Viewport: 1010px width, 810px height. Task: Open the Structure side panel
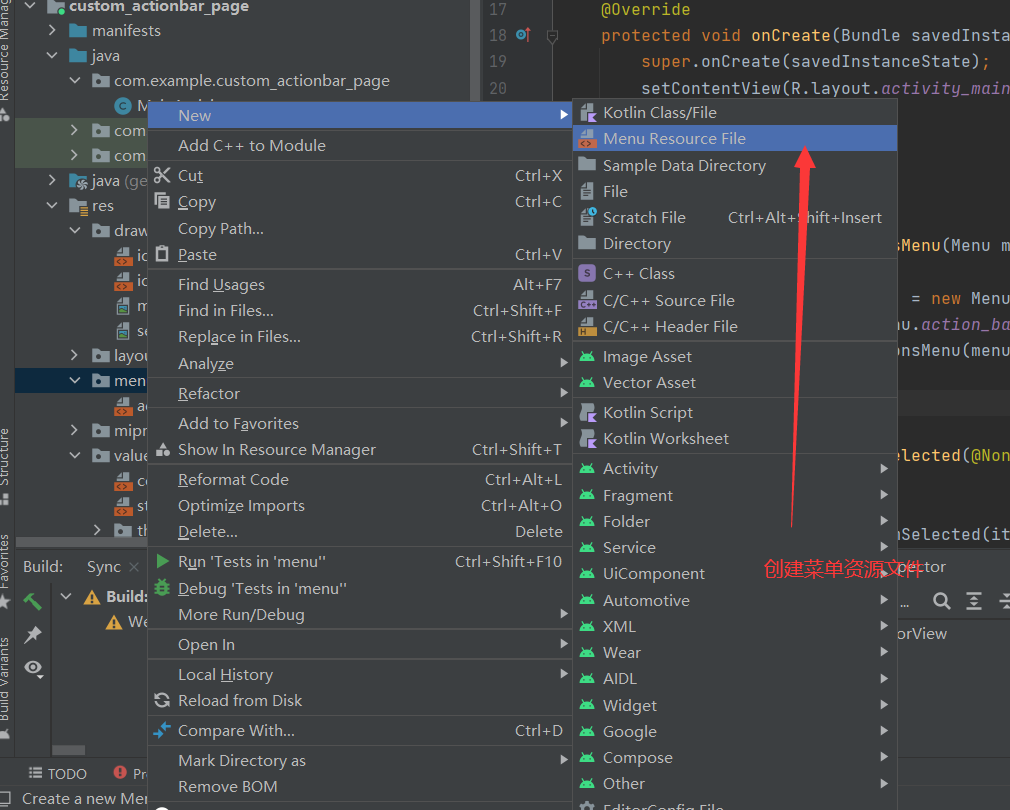click(x=5, y=466)
